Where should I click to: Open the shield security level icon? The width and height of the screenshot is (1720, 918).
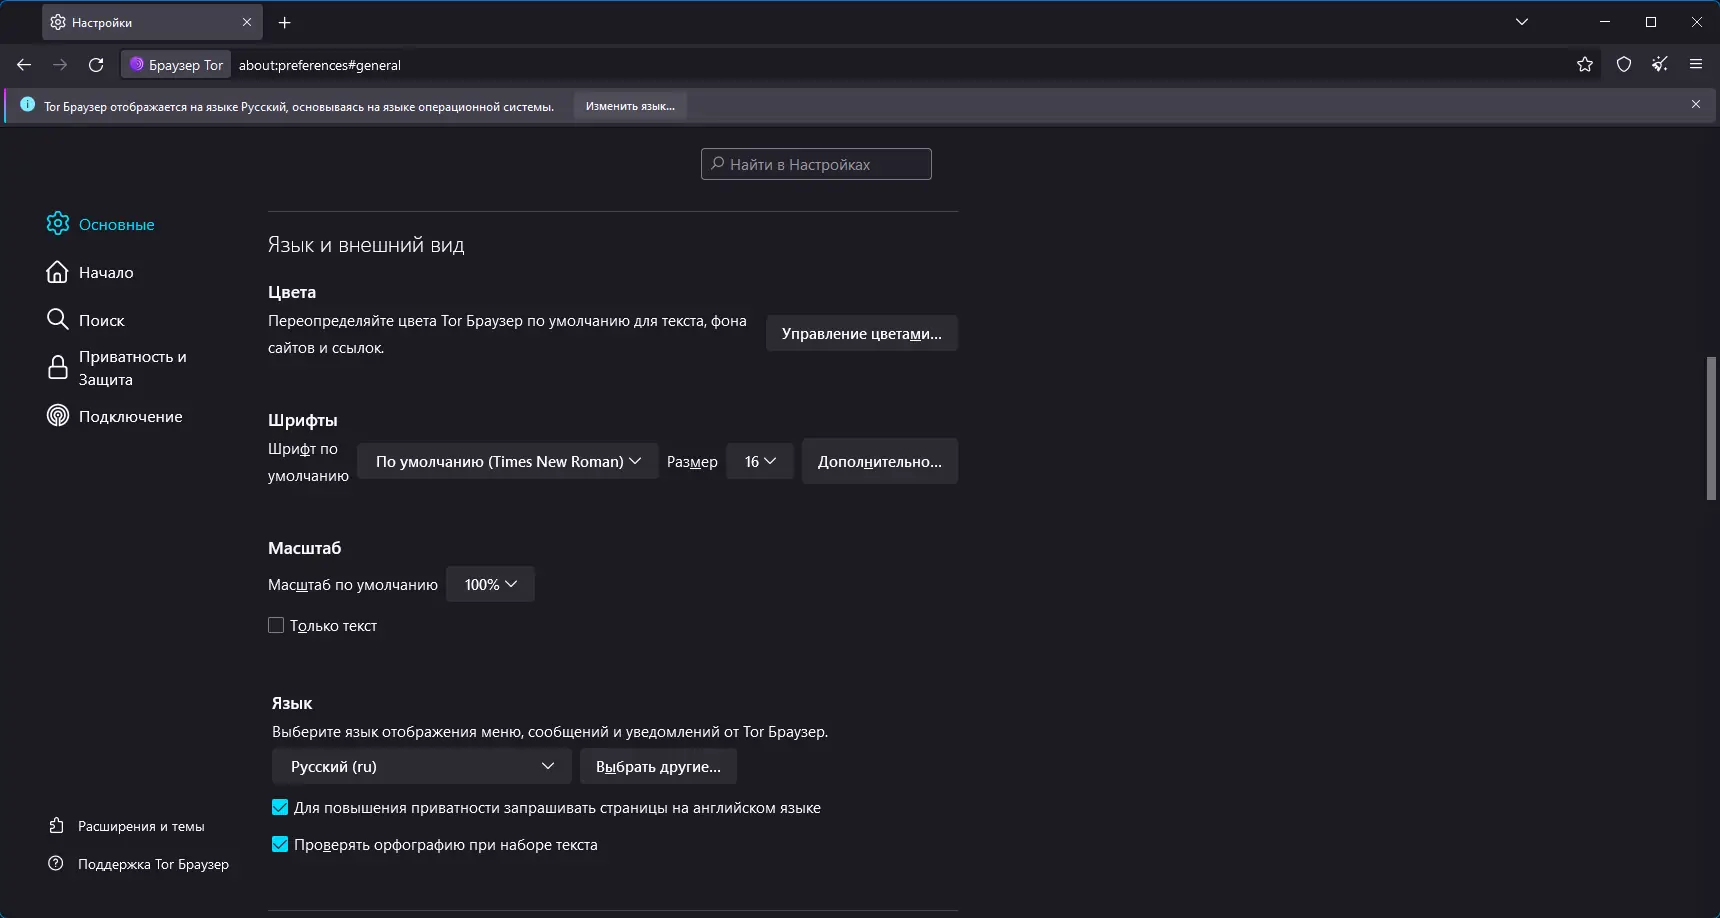(x=1624, y=65)
